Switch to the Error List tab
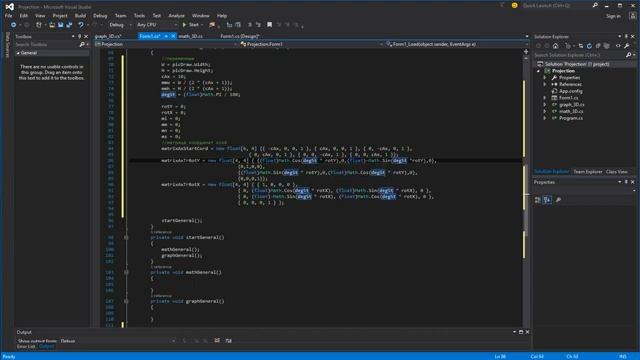Screen dimensions: 640x360 [x=26, y=347]
